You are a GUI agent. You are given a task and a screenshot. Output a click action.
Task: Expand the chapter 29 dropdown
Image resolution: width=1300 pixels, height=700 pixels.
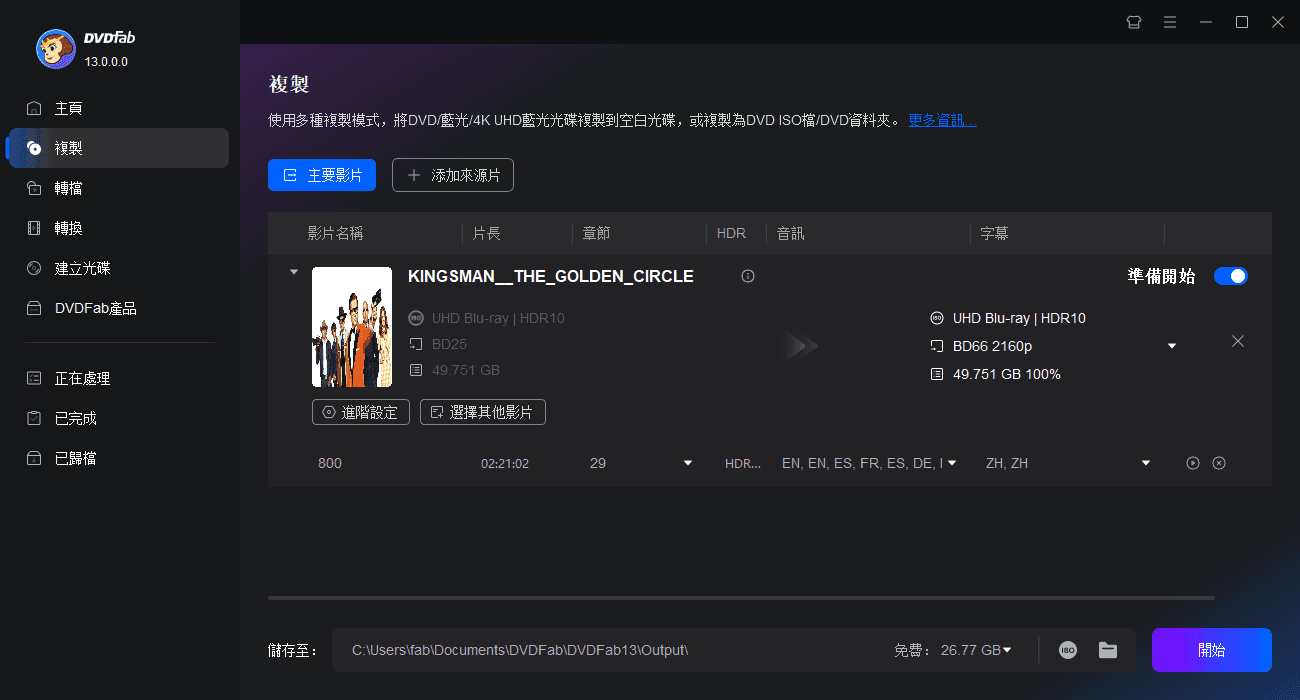coord(688,463)
